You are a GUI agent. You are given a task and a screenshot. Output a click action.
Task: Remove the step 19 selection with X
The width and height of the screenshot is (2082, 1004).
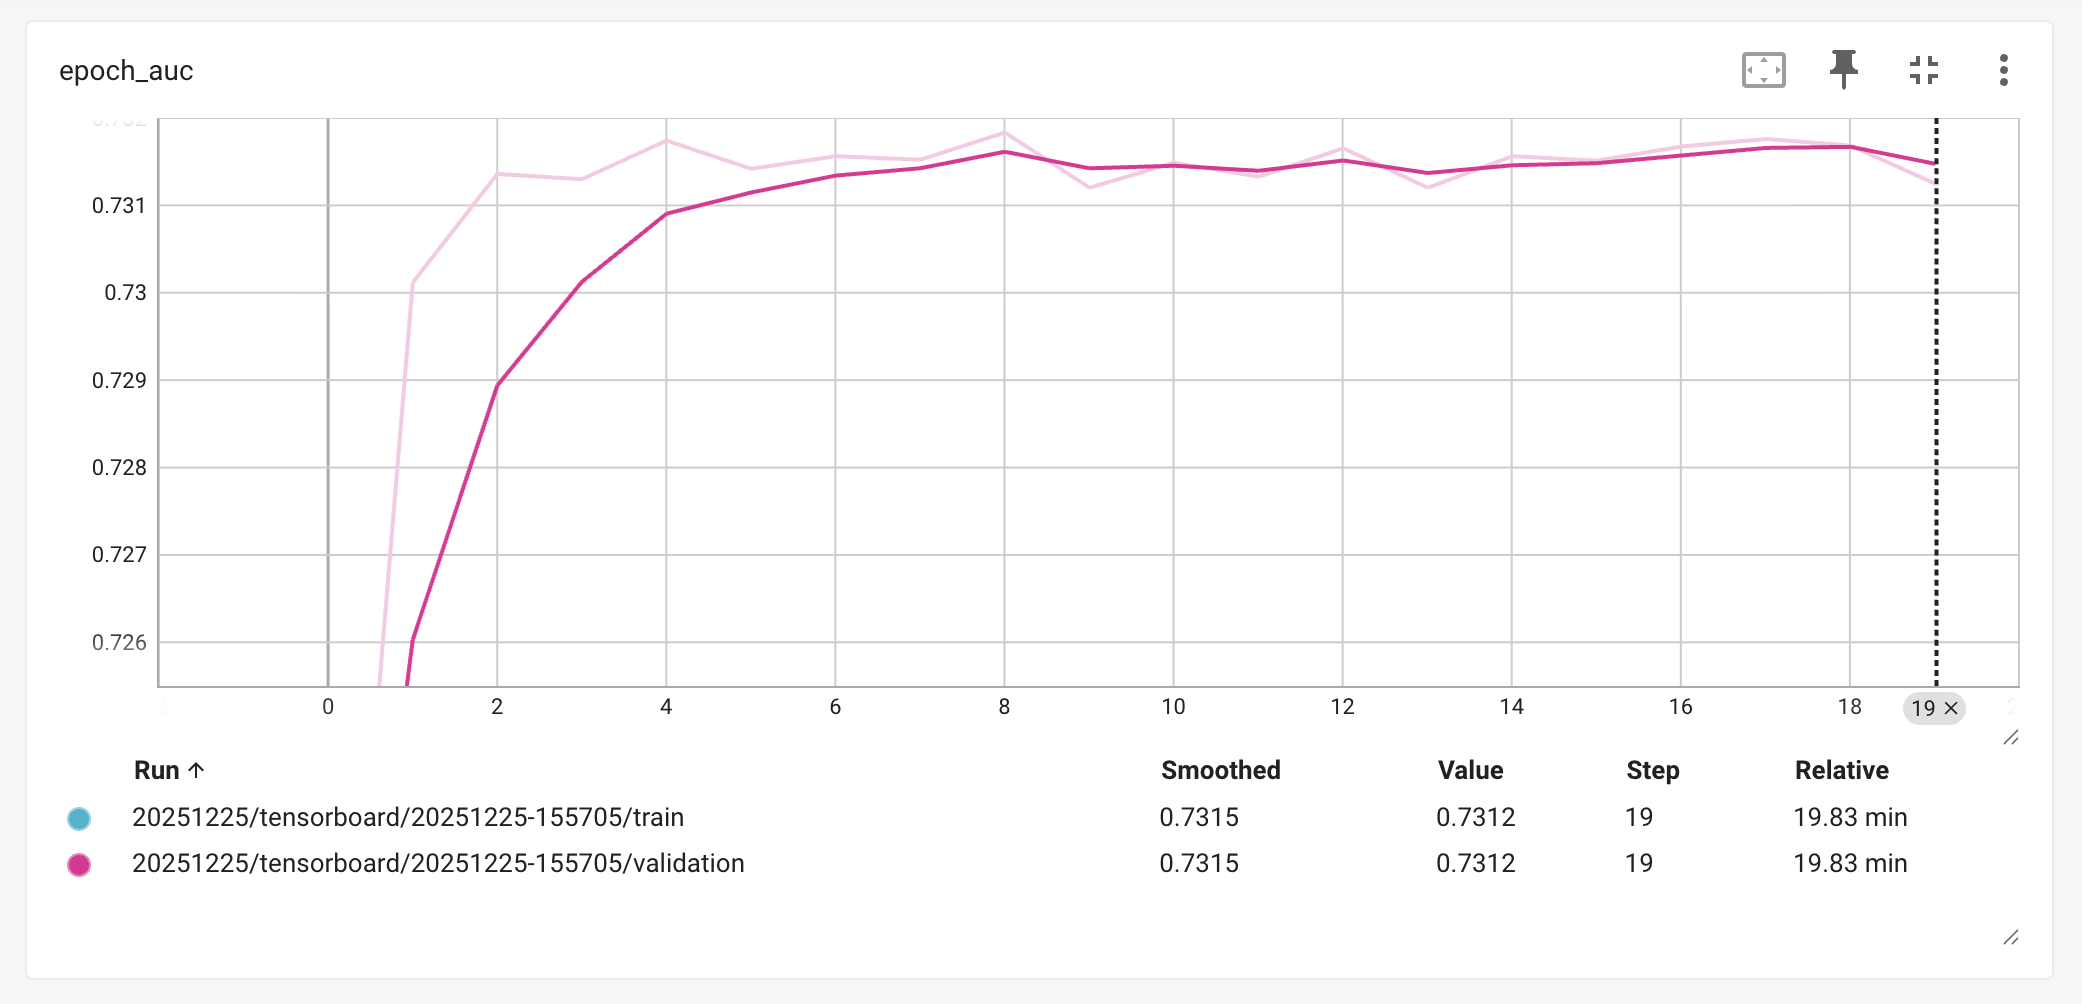coord(1951,708)
